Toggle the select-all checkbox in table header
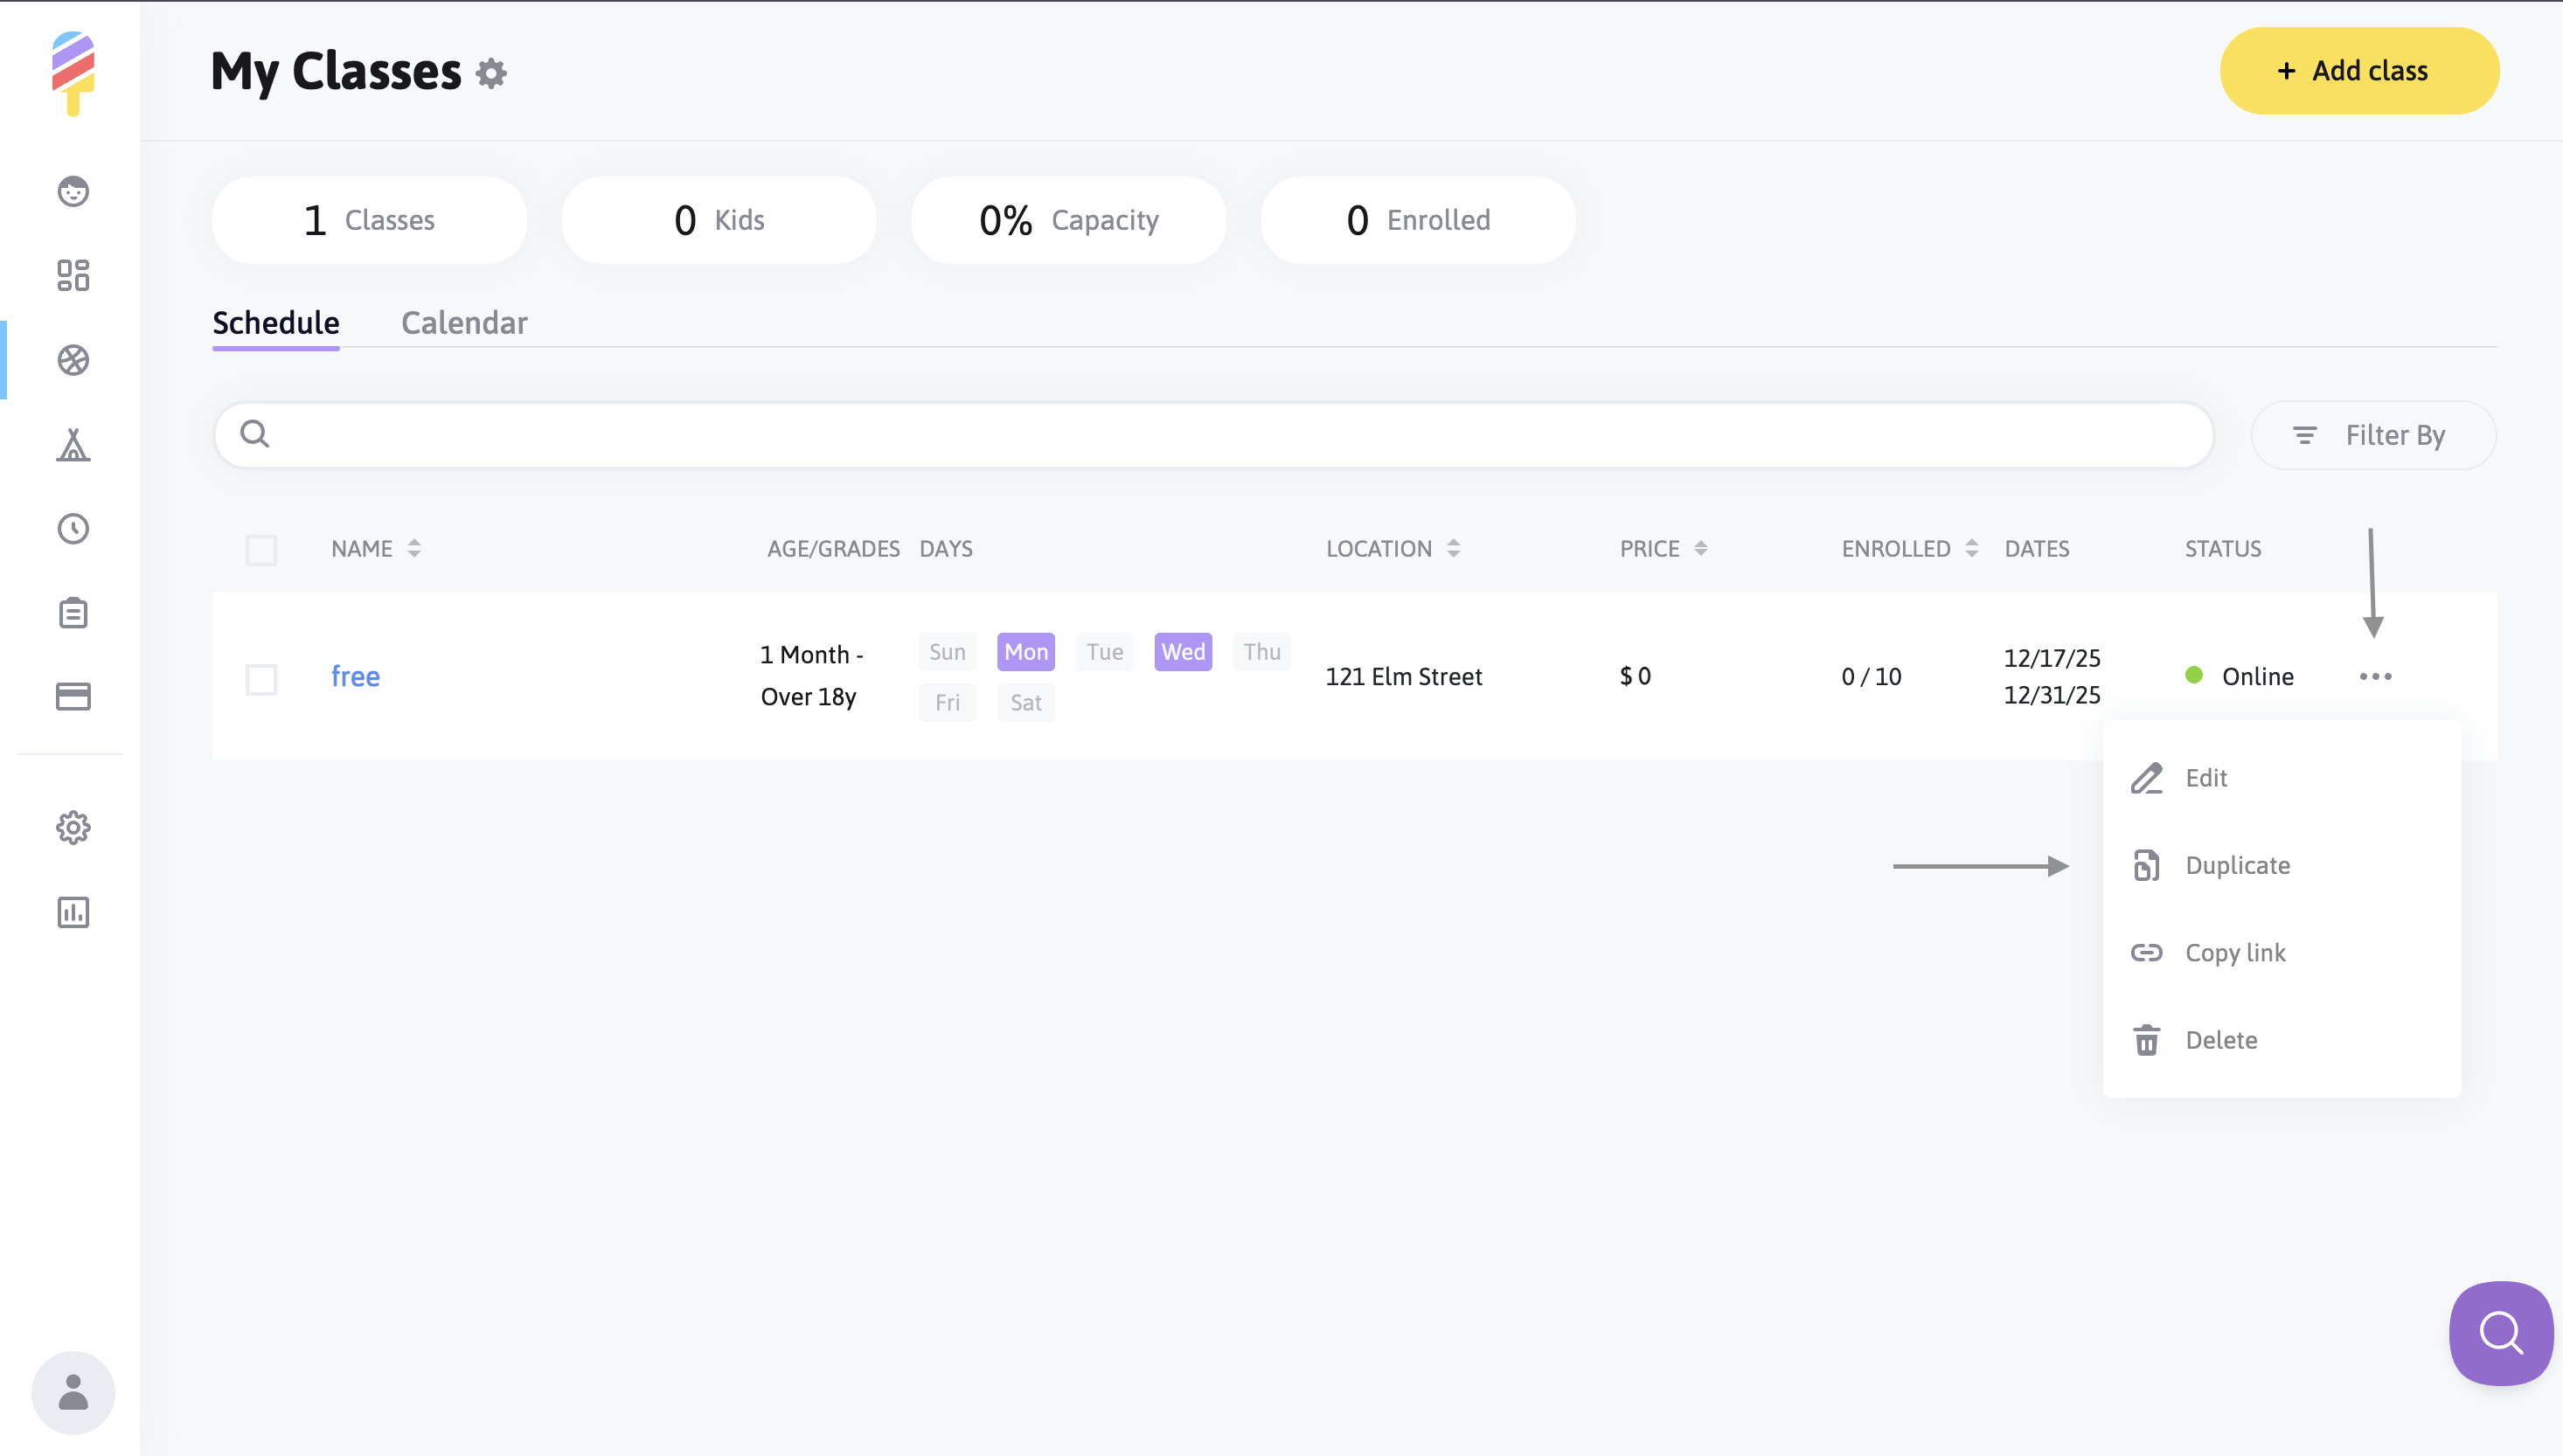 click(261, 550)
